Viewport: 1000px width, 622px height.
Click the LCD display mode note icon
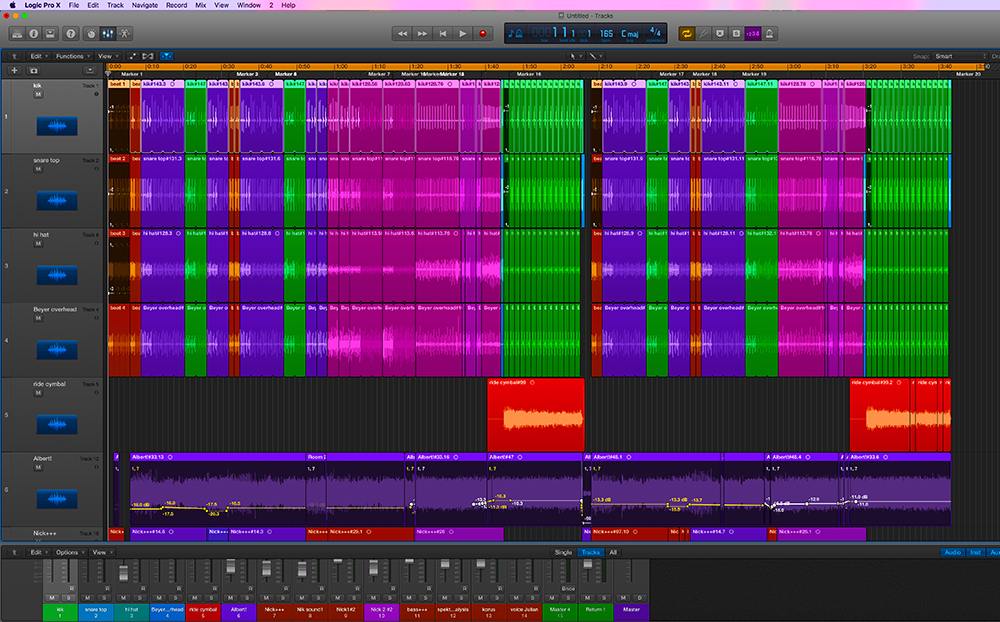515,33
